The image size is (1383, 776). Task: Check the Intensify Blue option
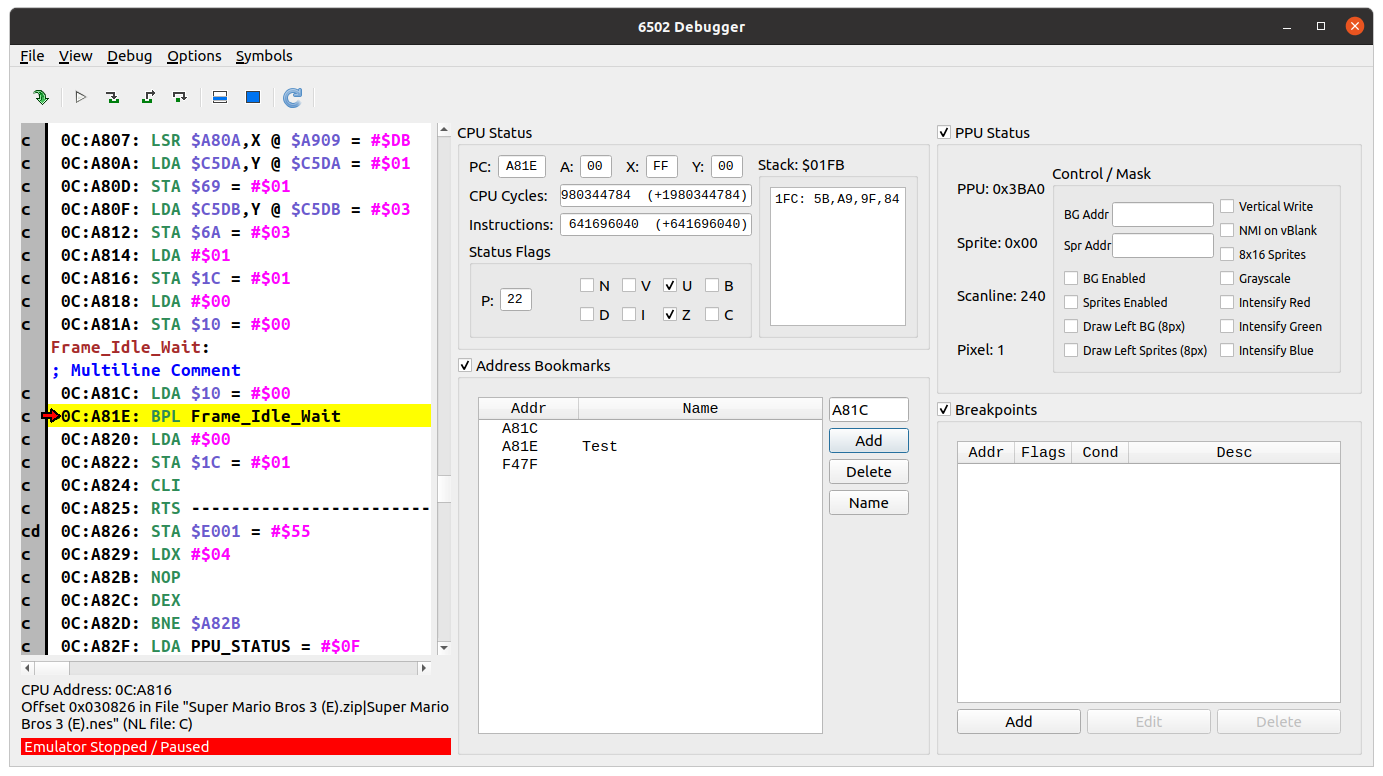tap(1227, 350)
